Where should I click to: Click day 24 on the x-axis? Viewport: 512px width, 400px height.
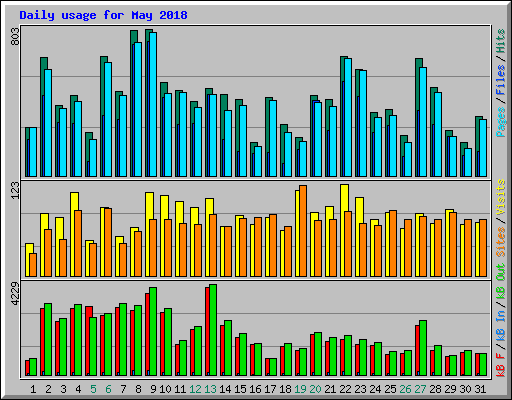[375, 389]
